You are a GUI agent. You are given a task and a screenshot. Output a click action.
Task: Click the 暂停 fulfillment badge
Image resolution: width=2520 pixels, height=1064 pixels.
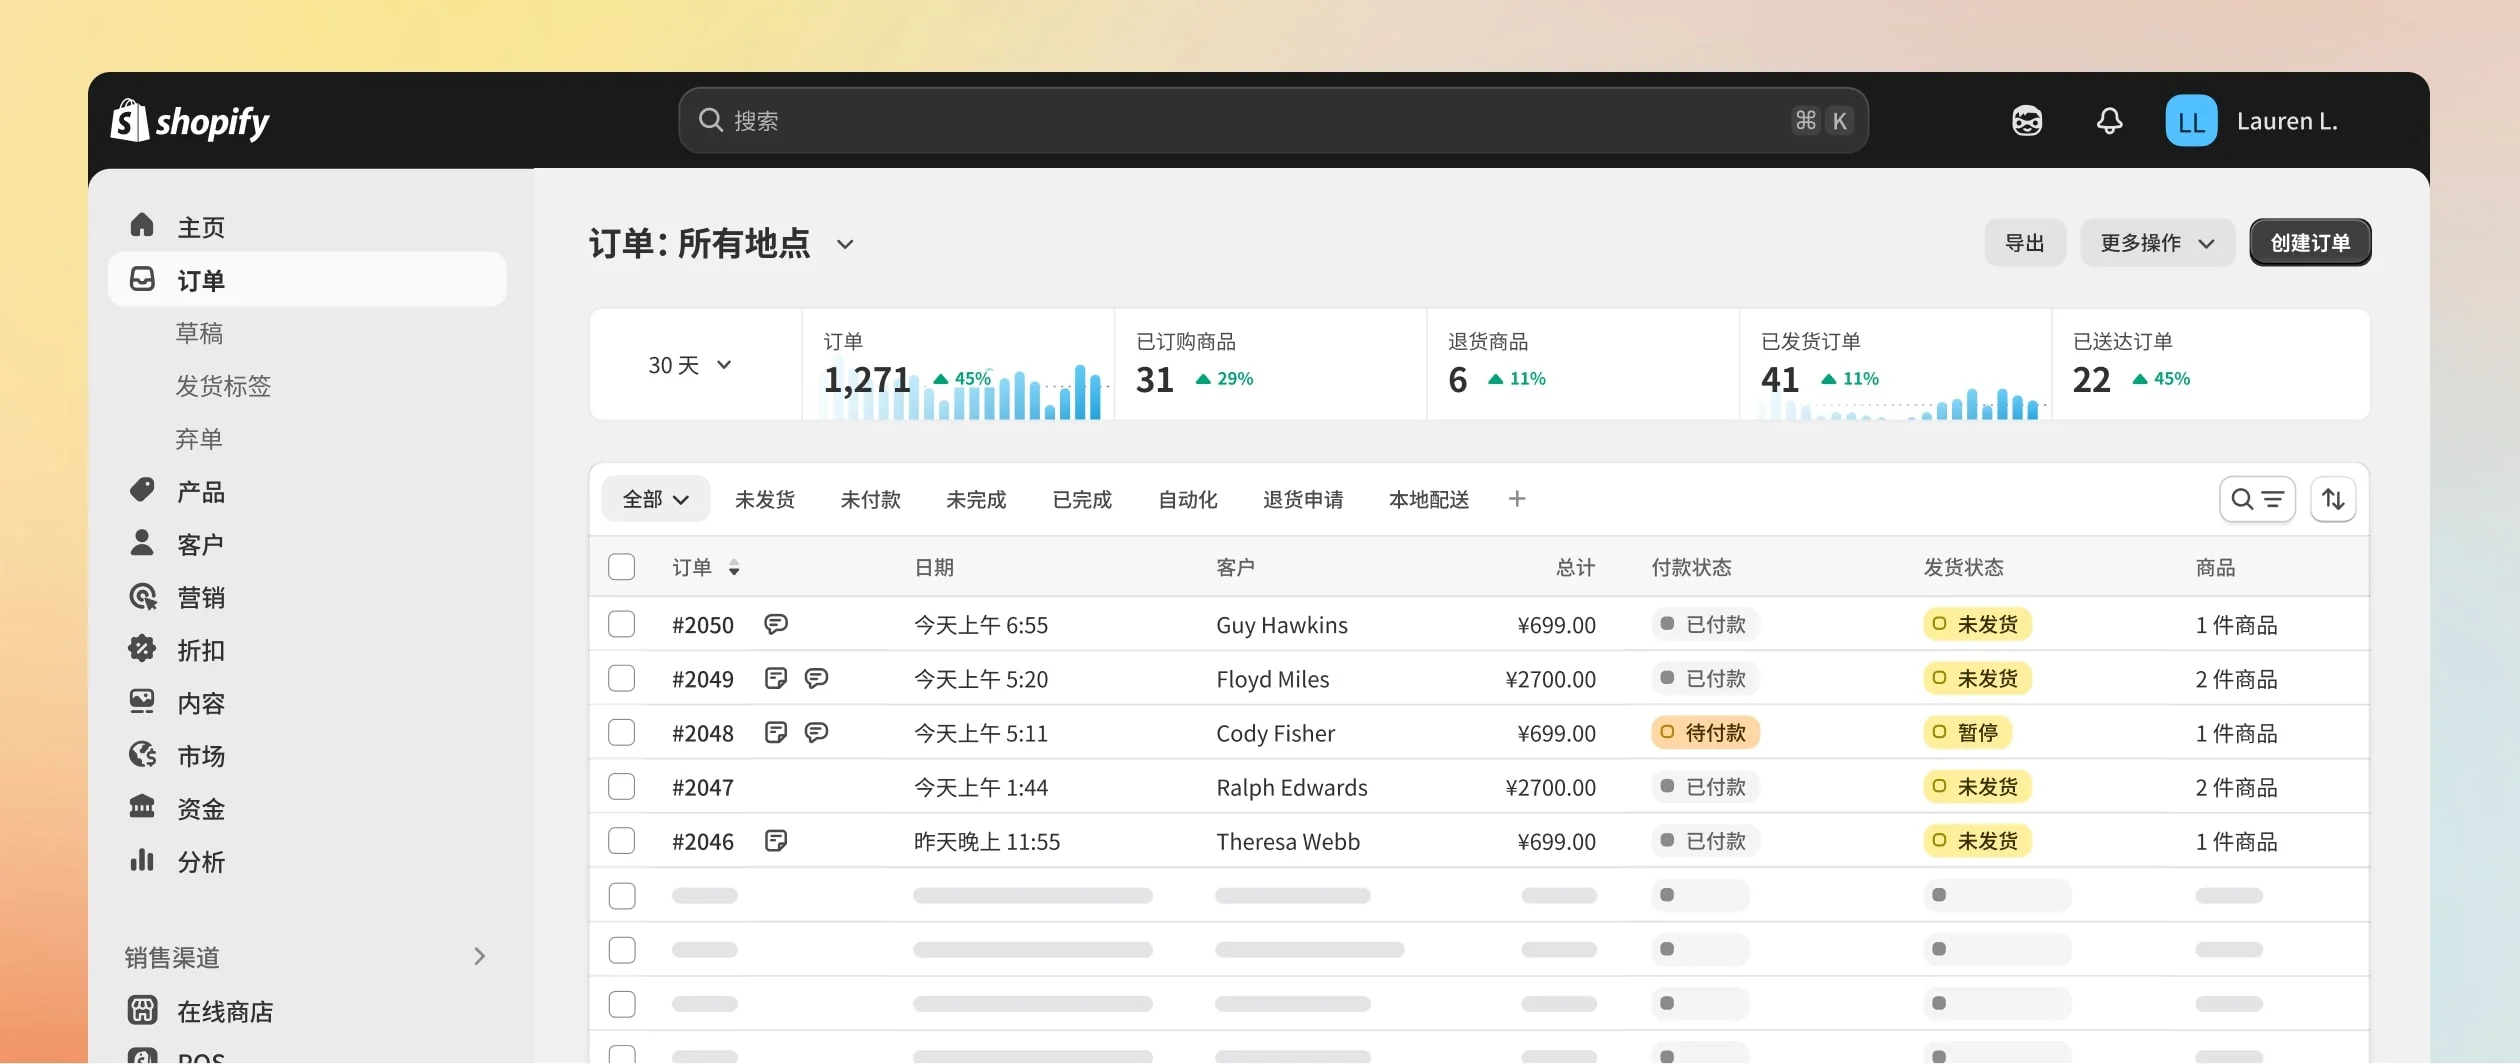click(x=1967, y=732)
